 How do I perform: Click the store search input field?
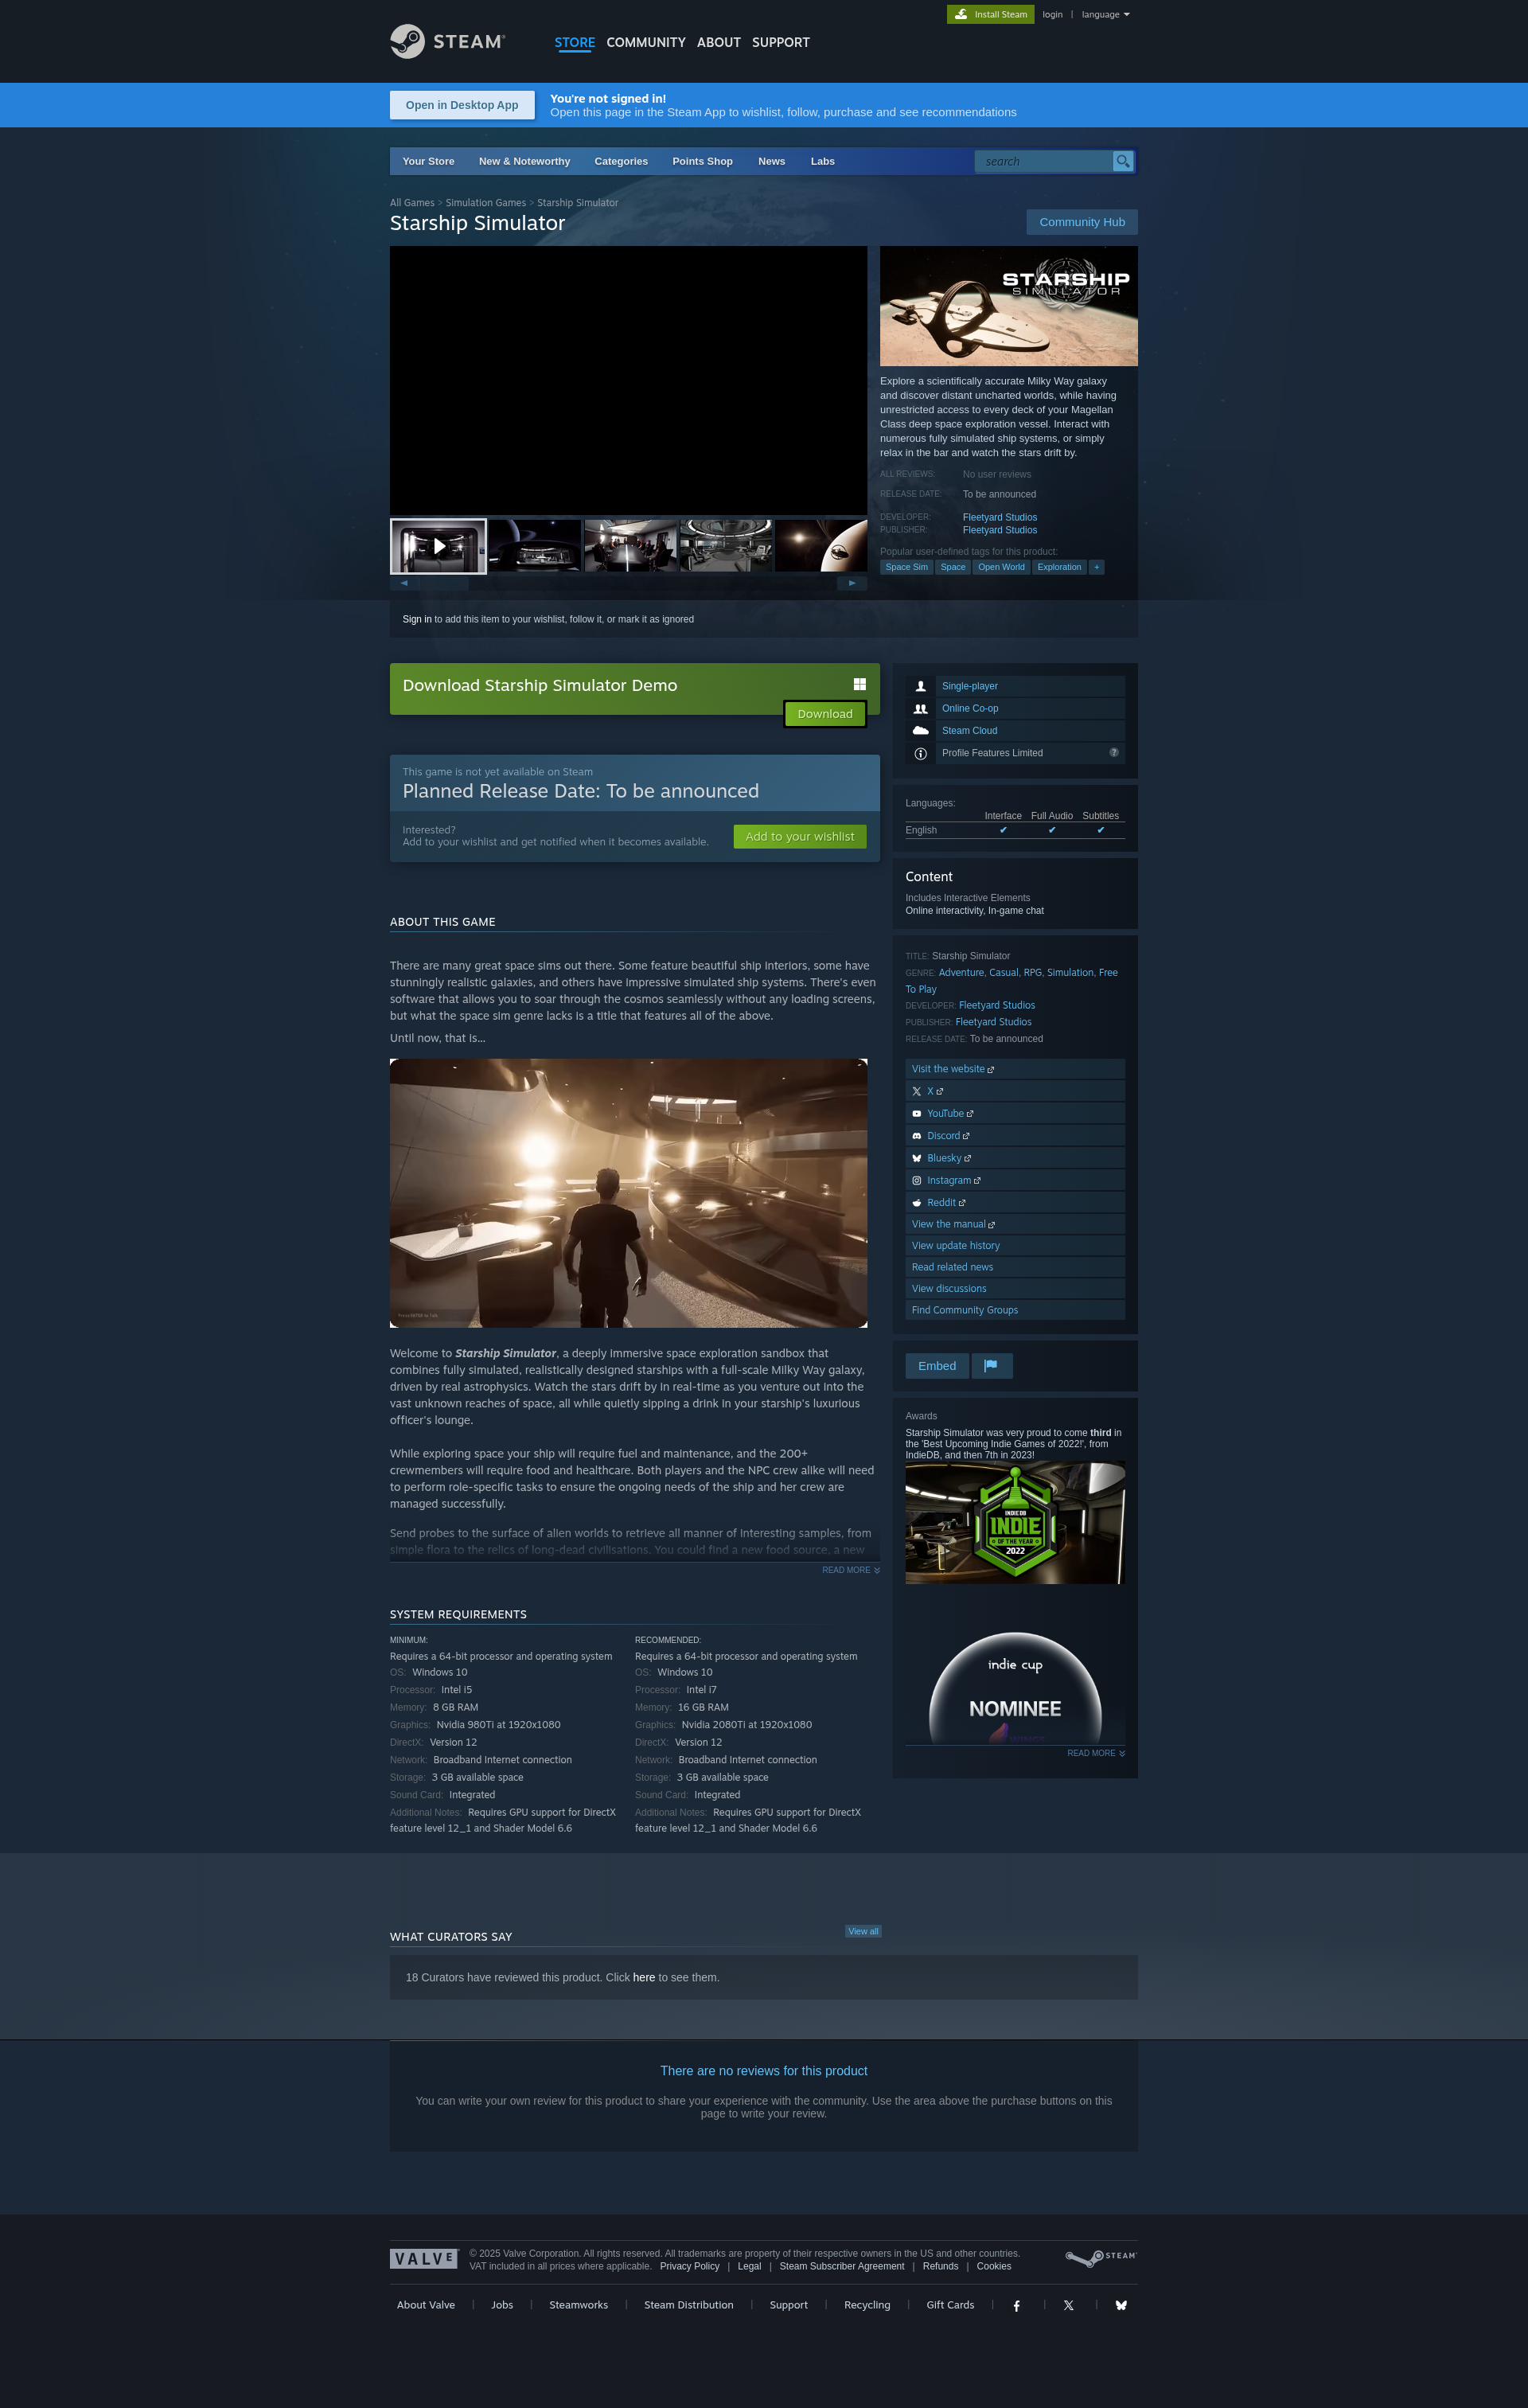tap(1043, 161)
